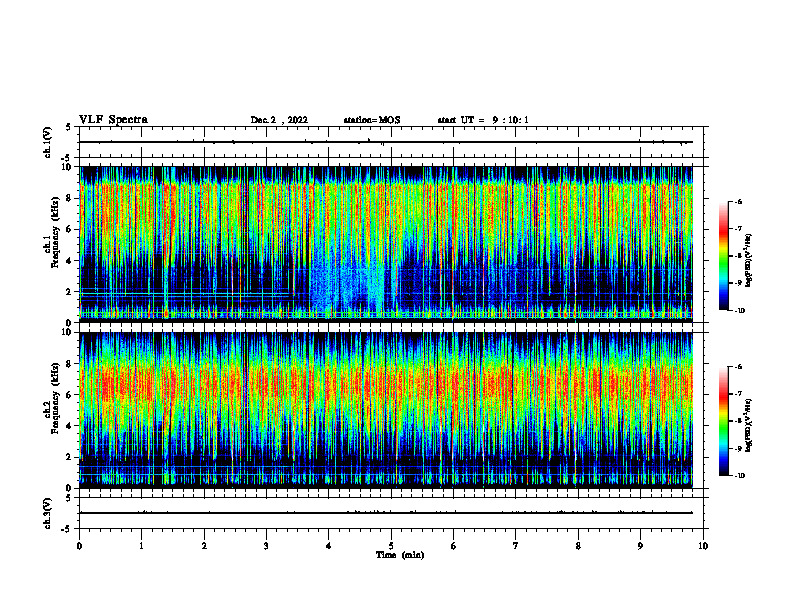Click the "Time (min)" axis title
The width and height of the screenshot is (792, 612).
[x=400, y=555]
